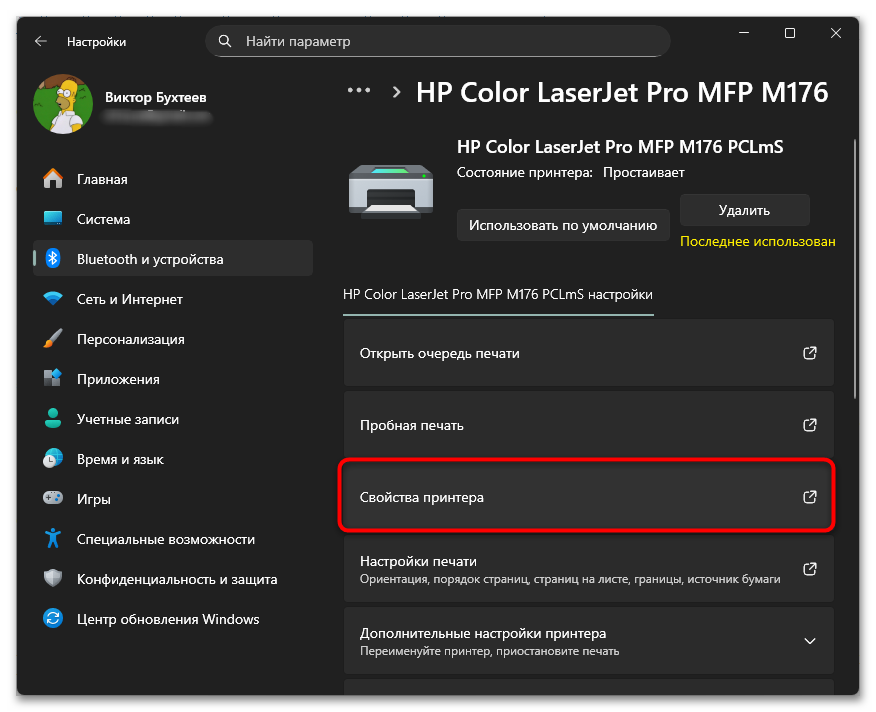Click the search magnifier icon
Screen dimensions: 876x712
pyautogui.click(x=225, y=41)
